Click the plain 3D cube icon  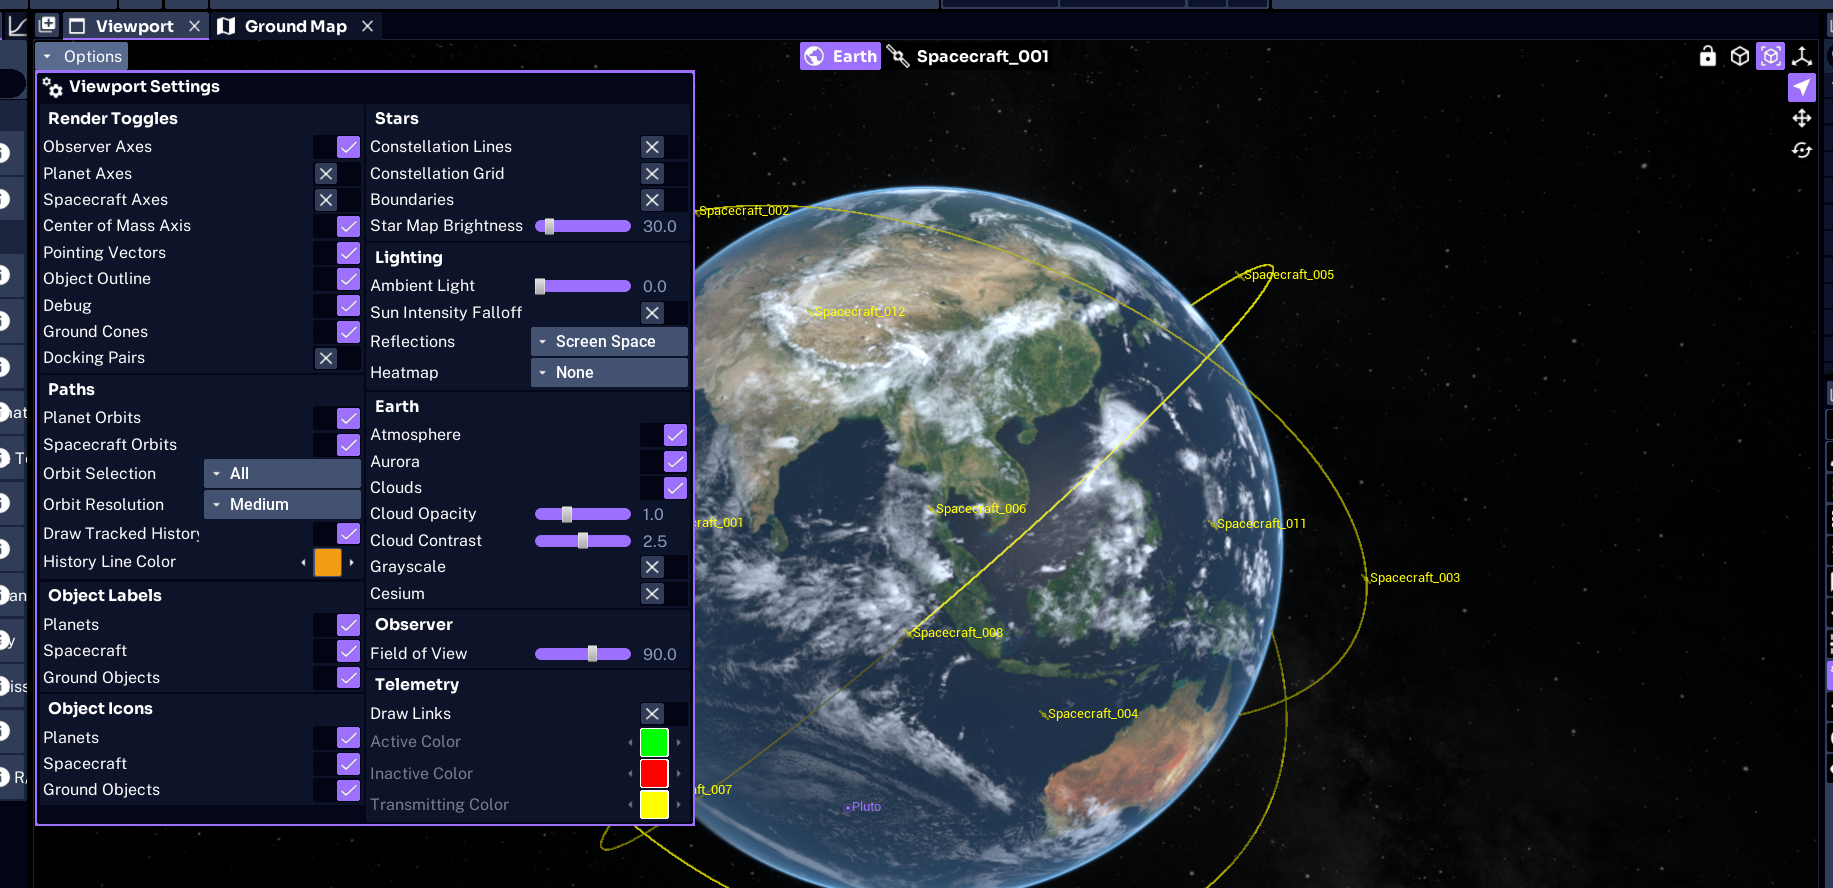tap(1740, 56)
